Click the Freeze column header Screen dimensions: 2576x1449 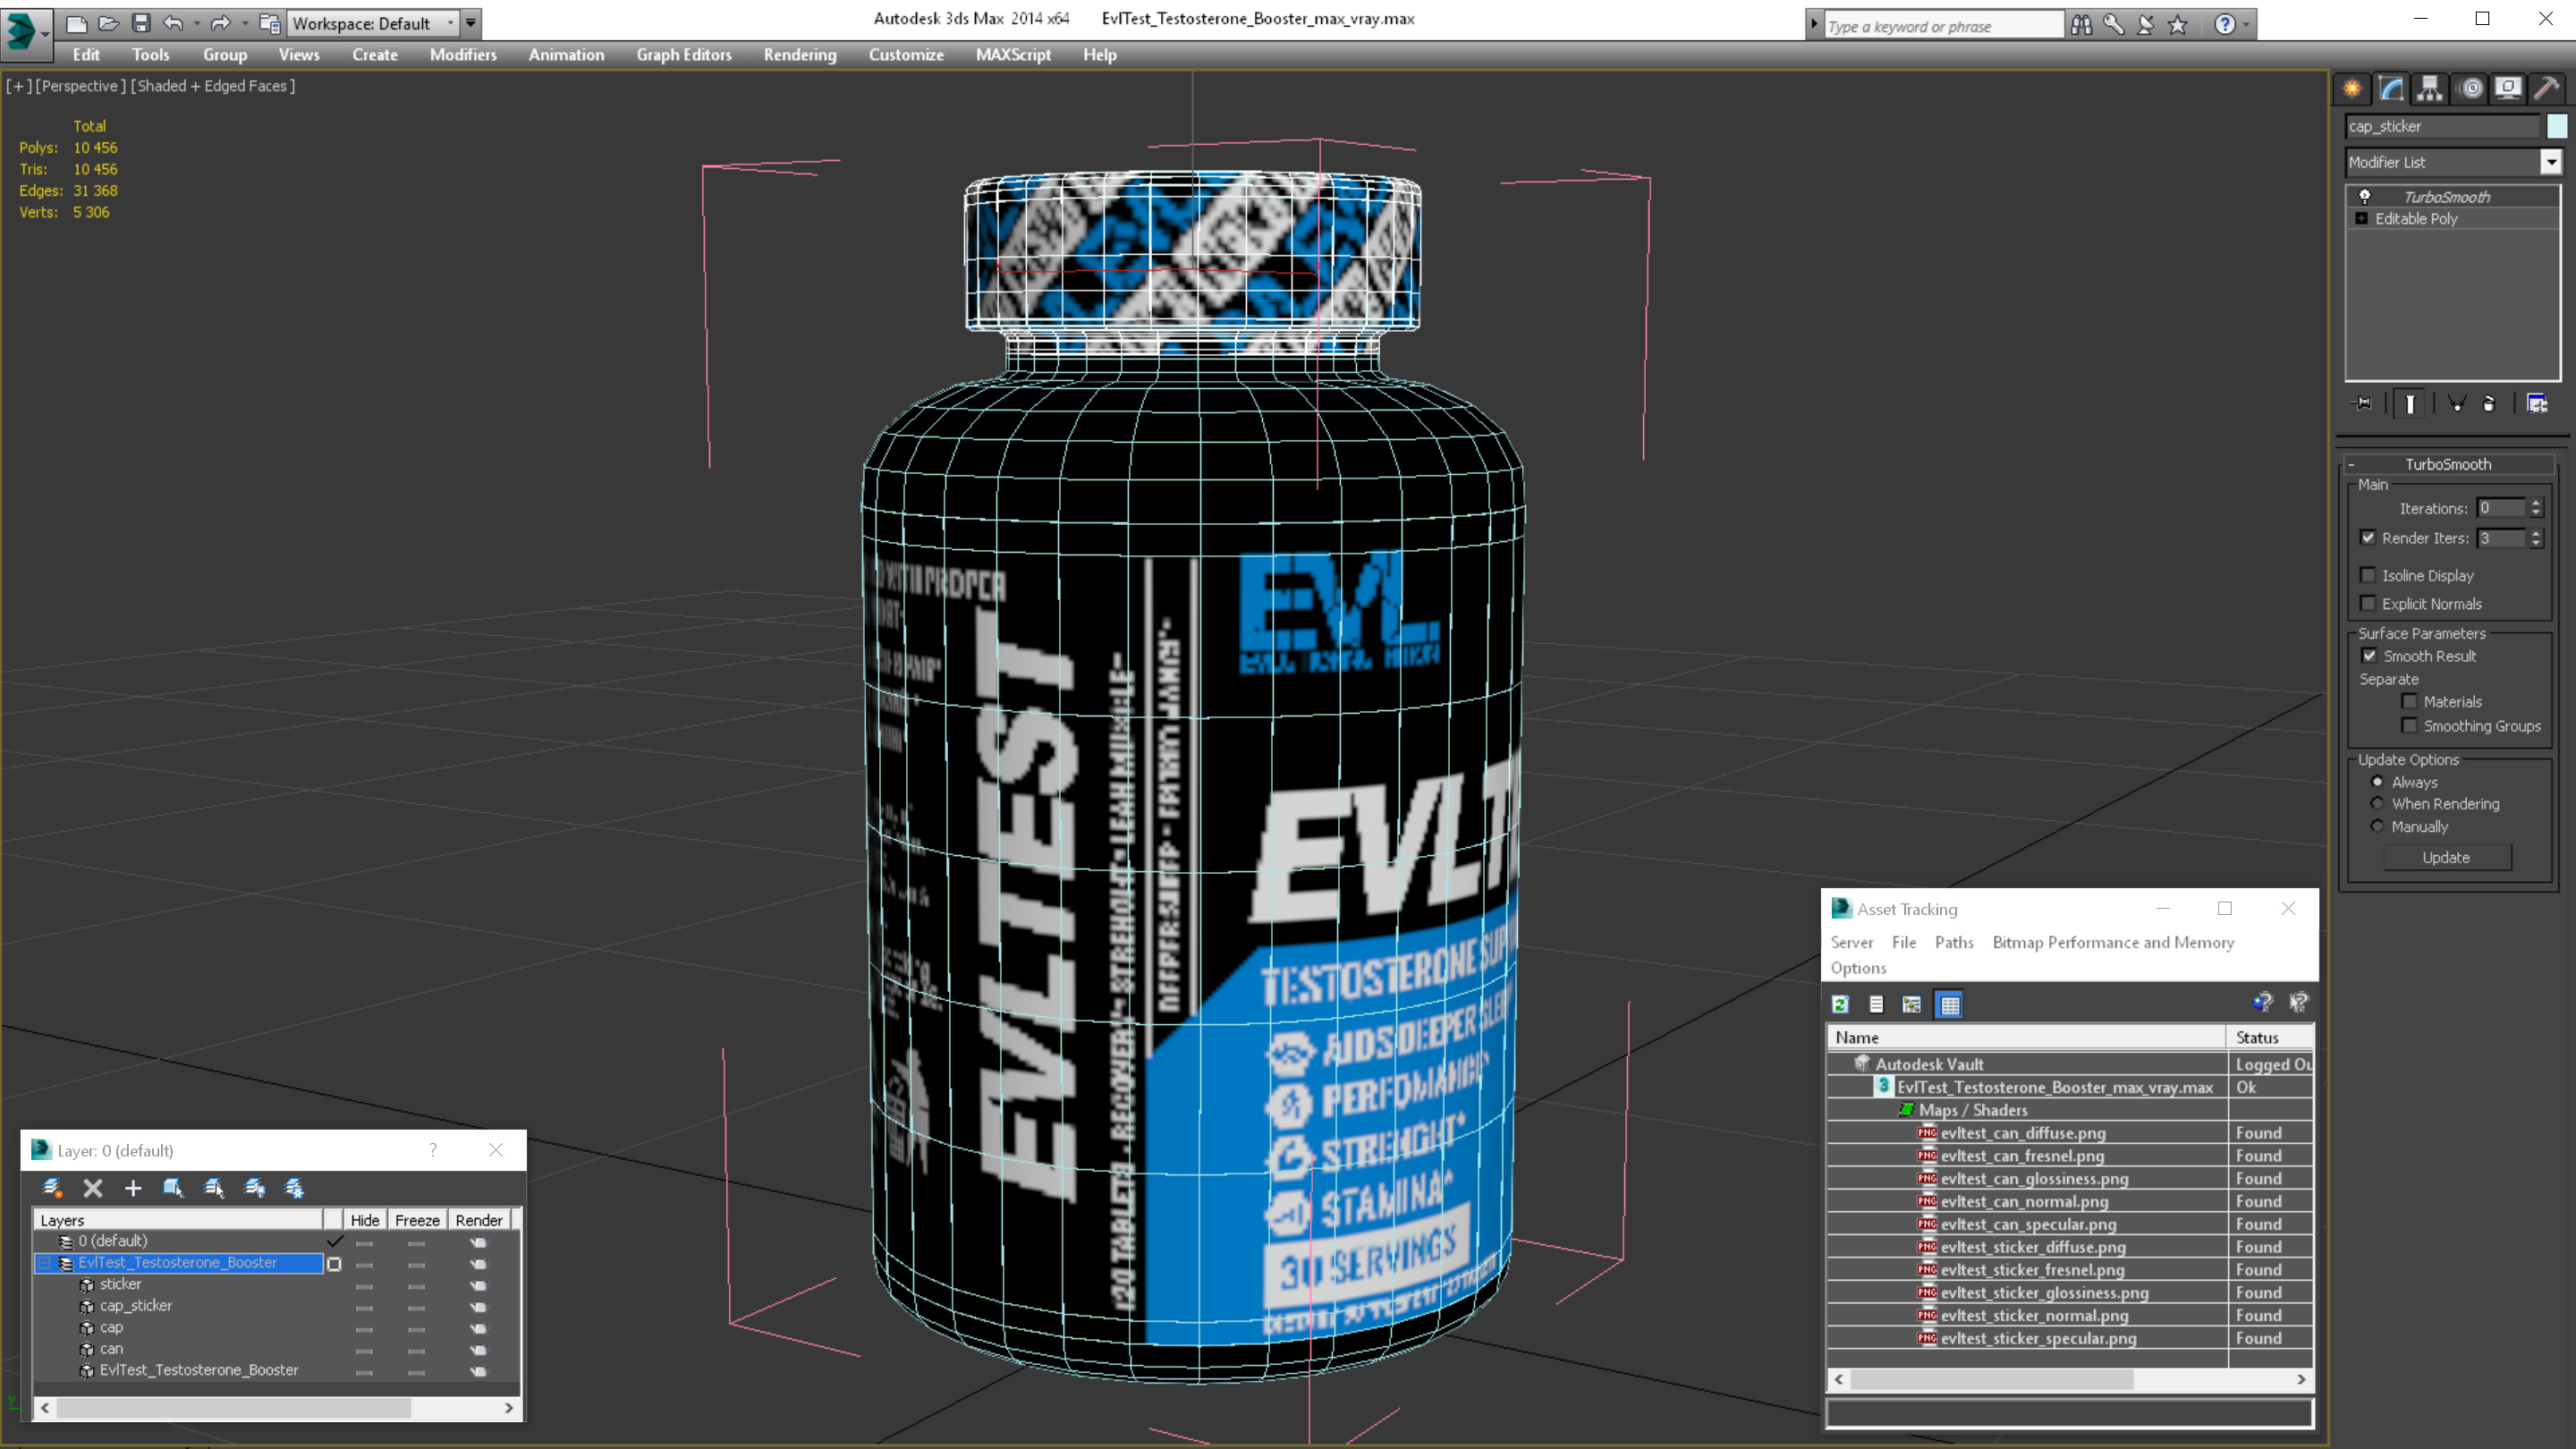click(x=417, y=1220)
